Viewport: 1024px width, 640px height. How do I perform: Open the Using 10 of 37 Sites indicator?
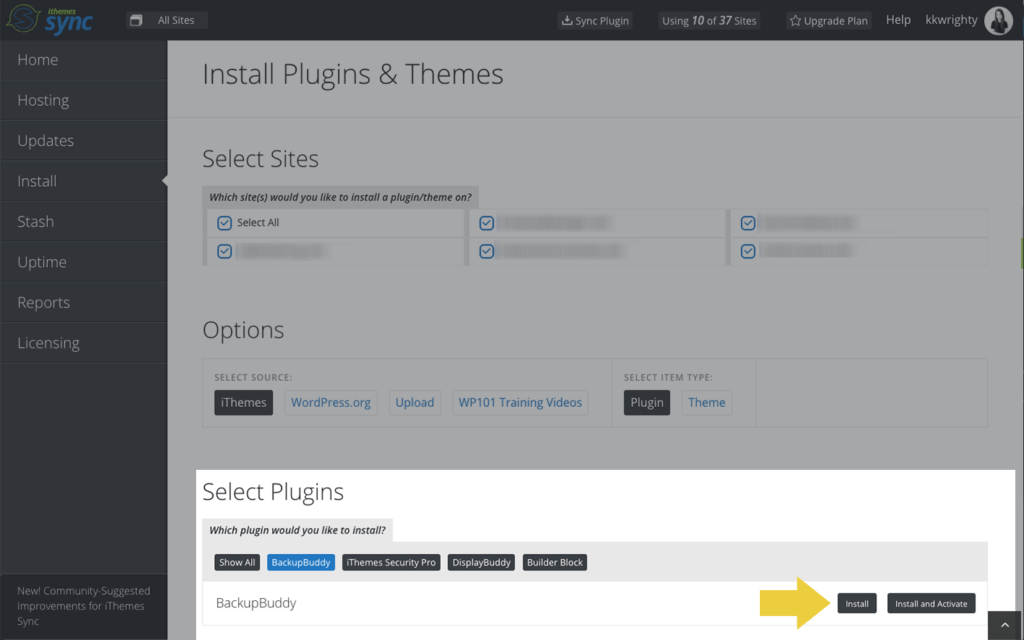709,21
